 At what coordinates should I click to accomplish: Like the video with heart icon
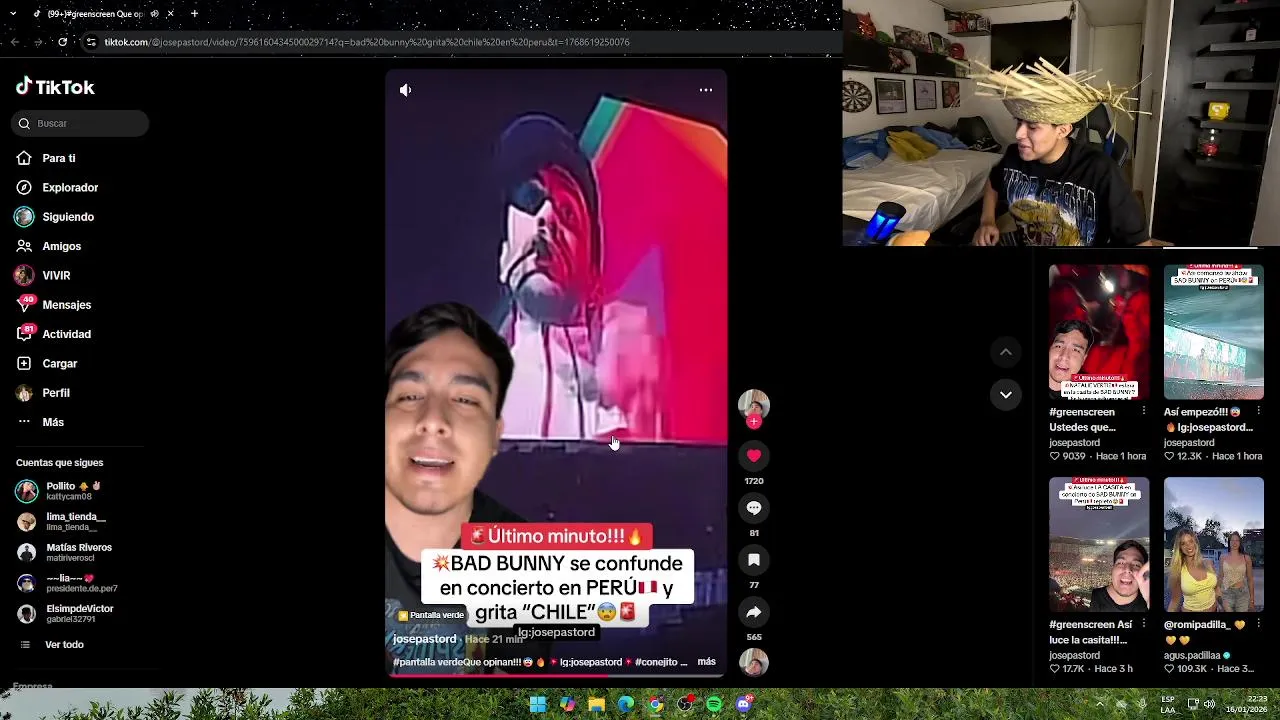(x=754, y=456)
